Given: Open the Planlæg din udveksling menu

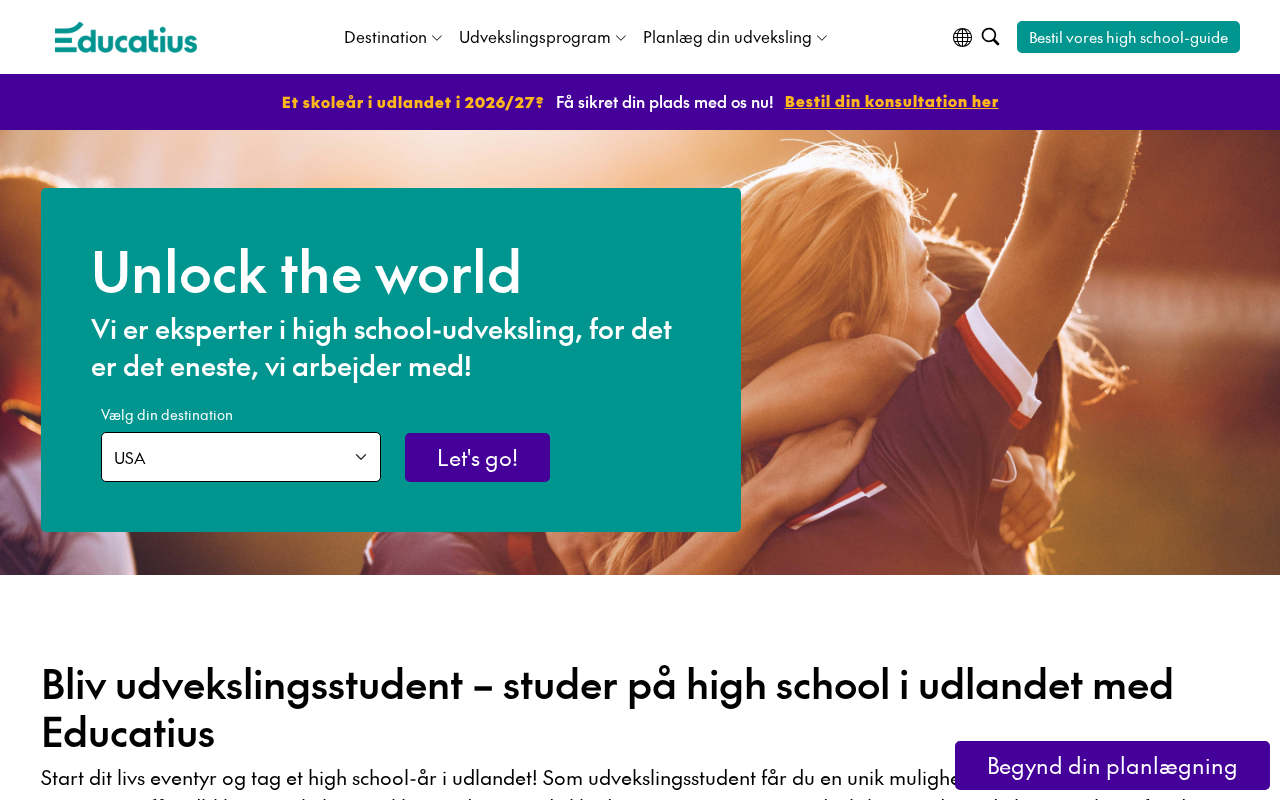Looking at the screenshot, I should click(735, 37).
